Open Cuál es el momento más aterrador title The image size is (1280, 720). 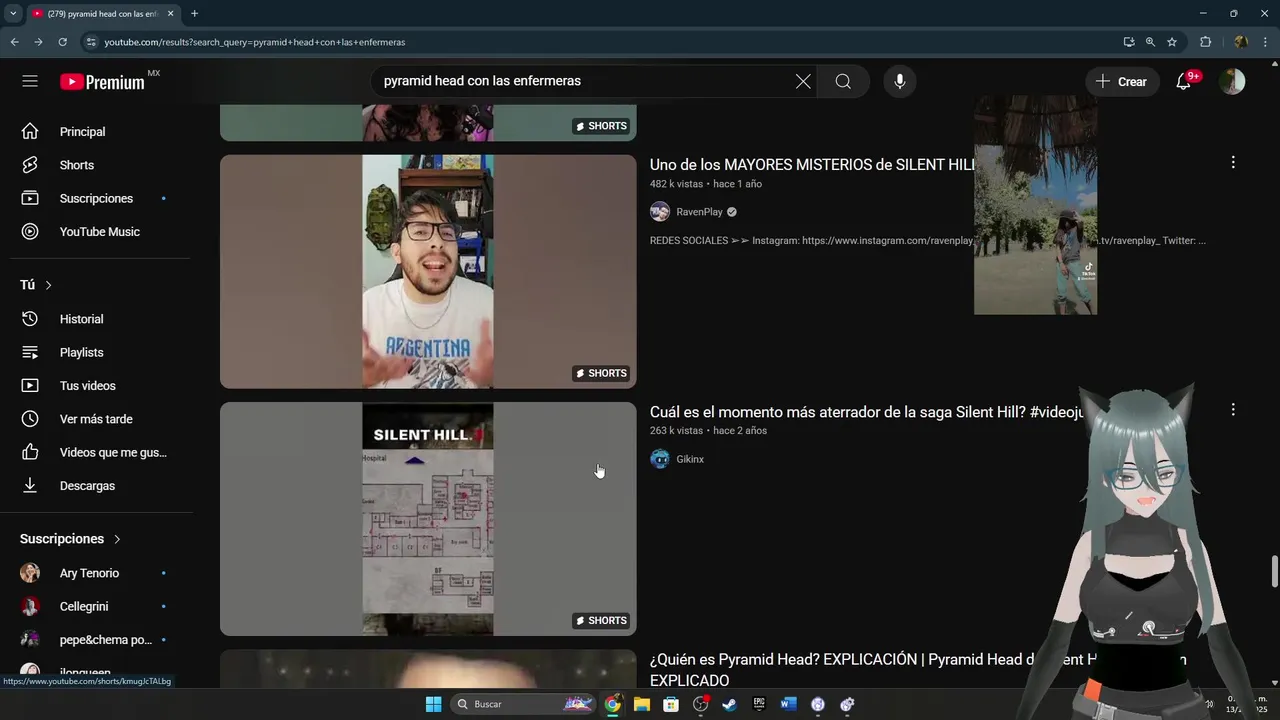click(x=867, y=412)
